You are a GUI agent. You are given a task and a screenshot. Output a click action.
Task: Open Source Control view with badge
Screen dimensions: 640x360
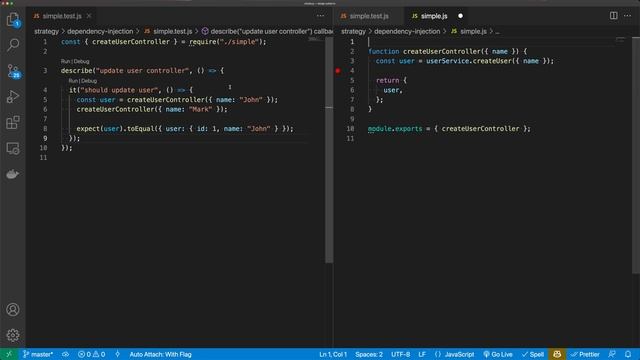13,71
